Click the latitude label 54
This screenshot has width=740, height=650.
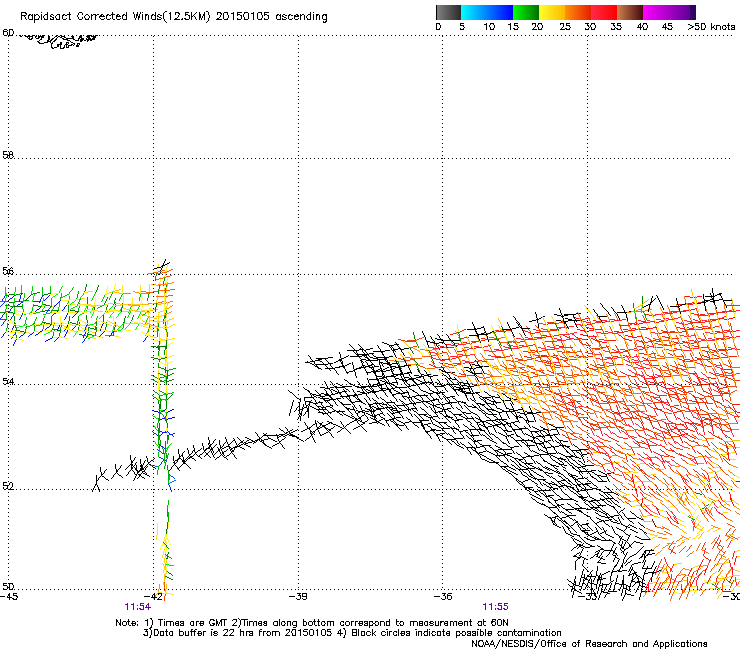(x=8, y=381)
